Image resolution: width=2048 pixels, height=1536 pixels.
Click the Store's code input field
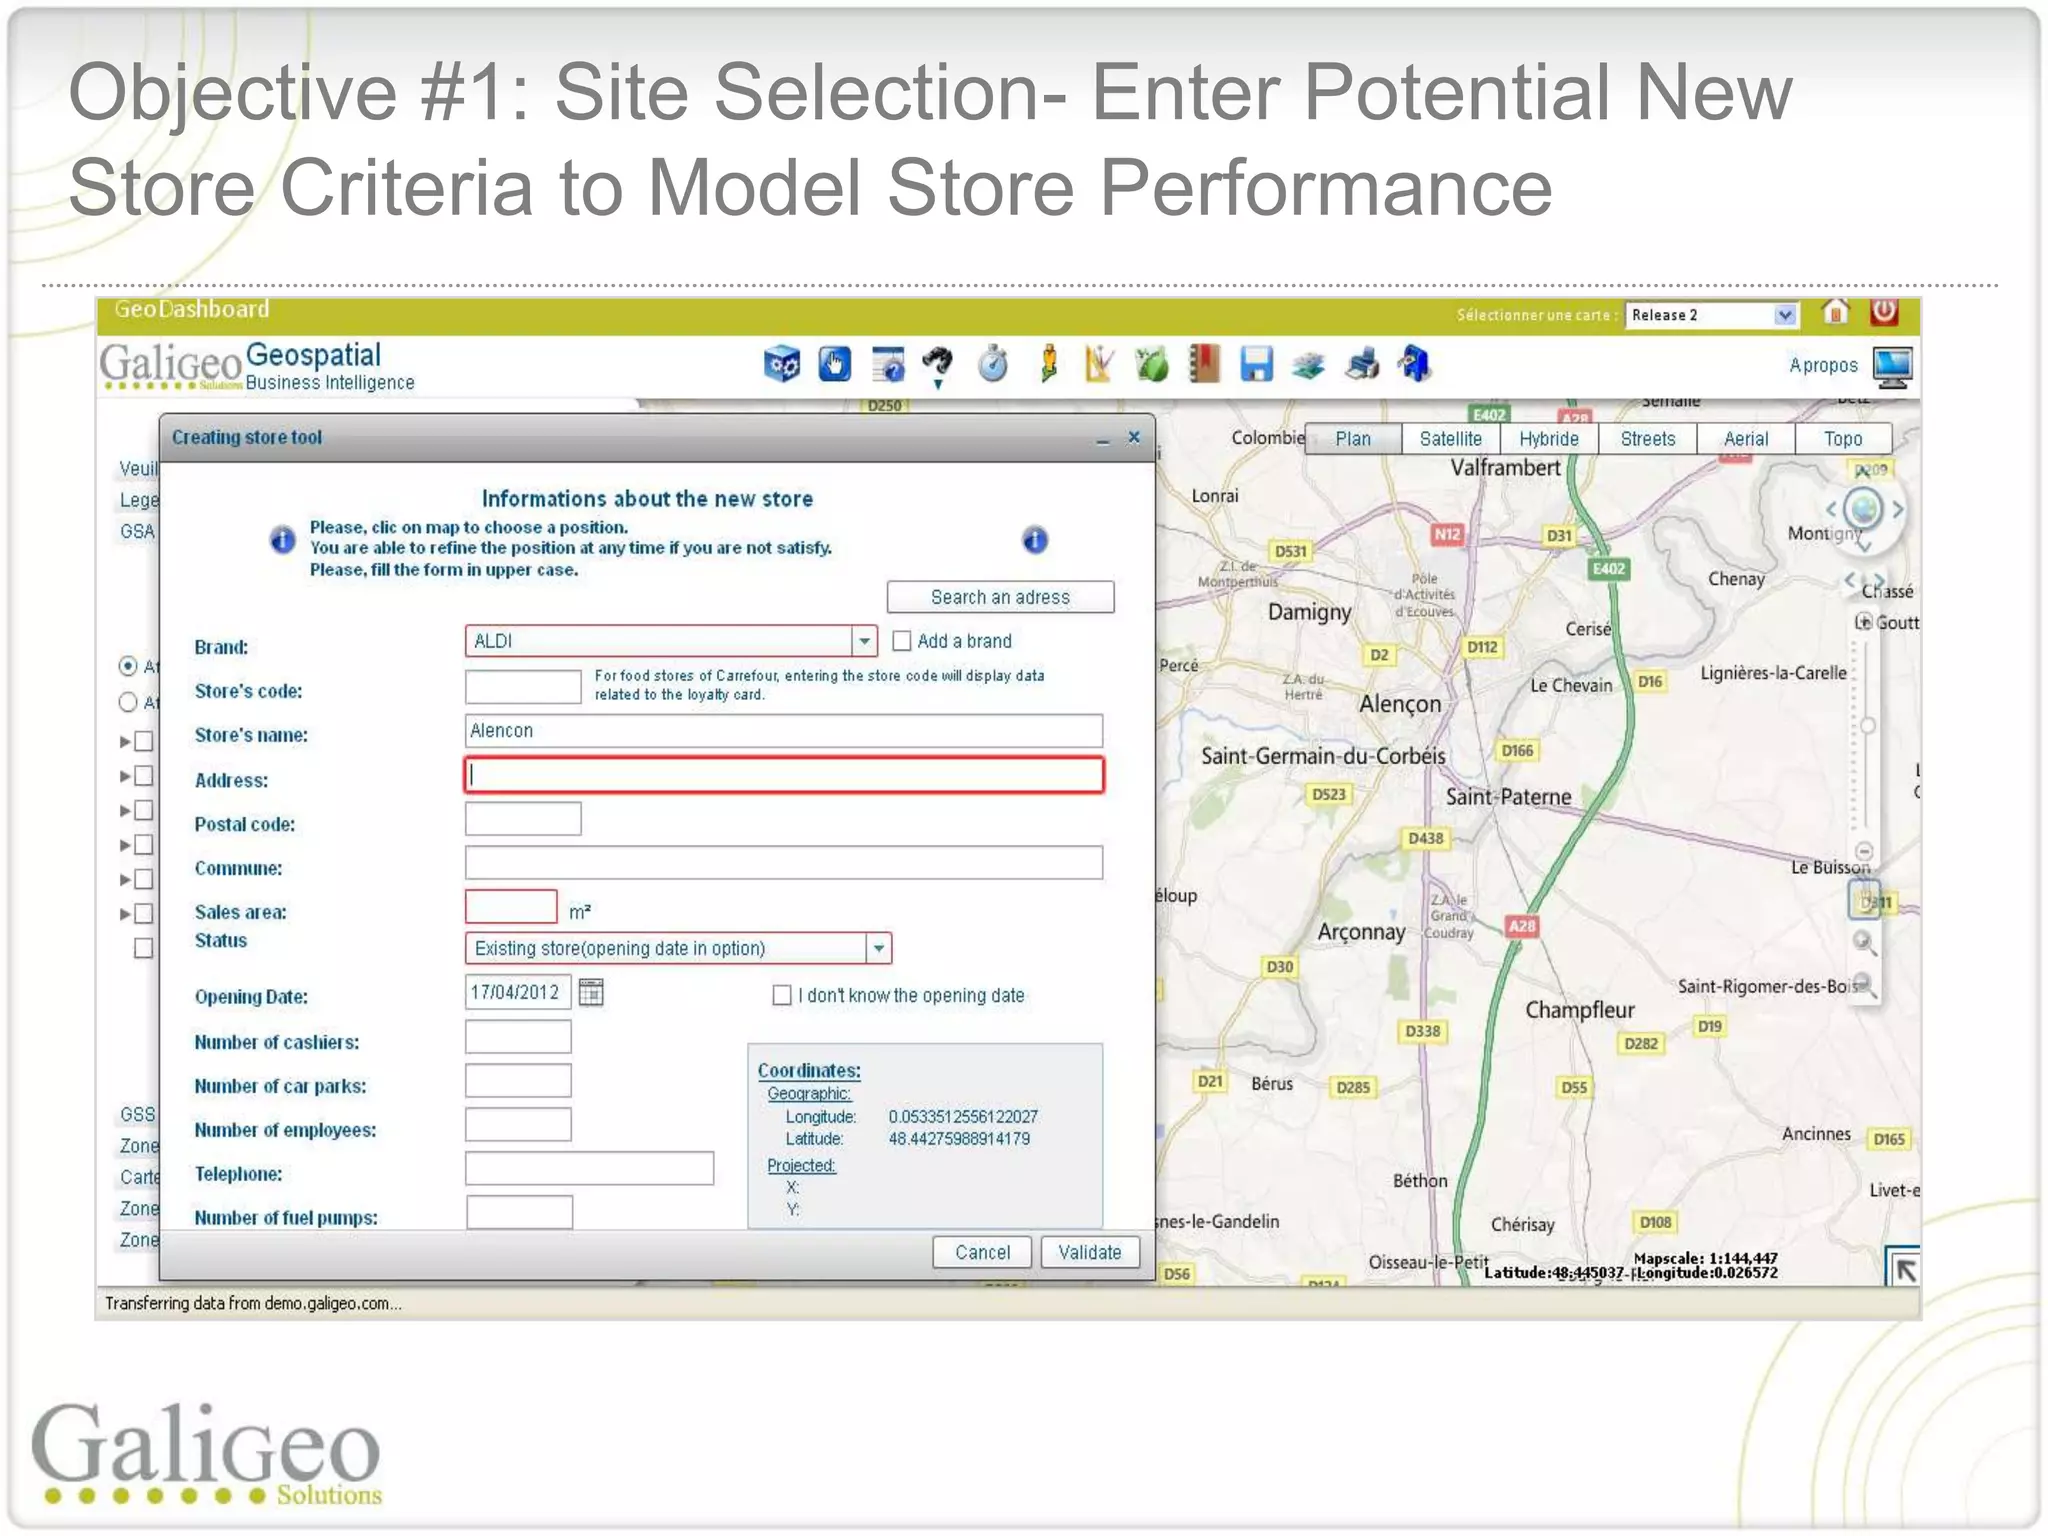point(523,687)
